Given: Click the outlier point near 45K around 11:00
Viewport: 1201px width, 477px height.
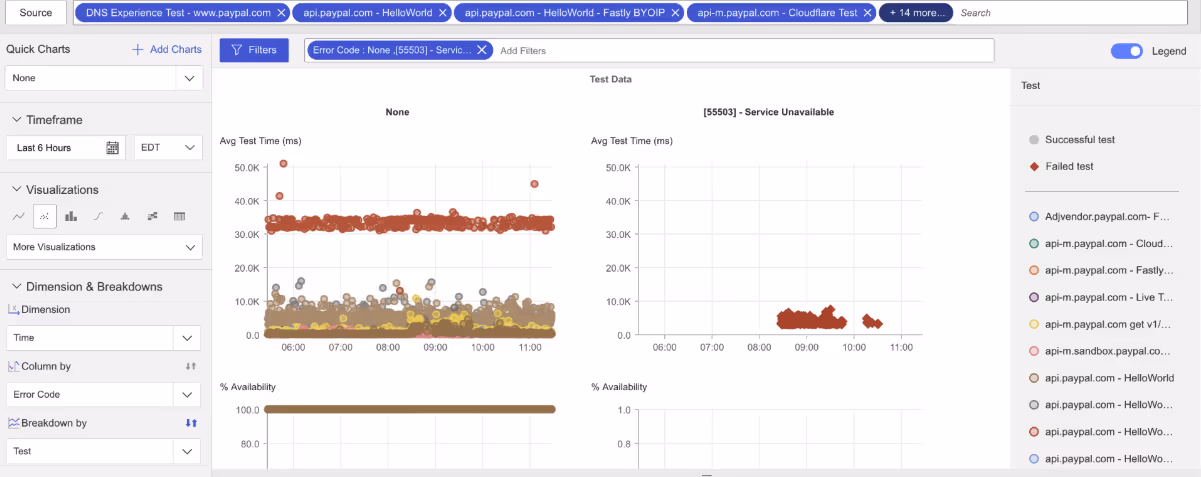Looking at the screenshot, I should coord(535,184).
